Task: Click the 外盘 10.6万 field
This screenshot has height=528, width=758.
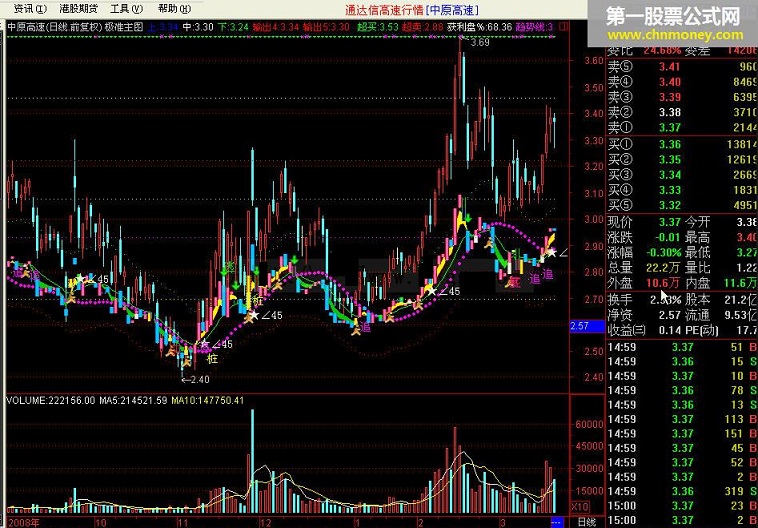Action: pos(644,282)
